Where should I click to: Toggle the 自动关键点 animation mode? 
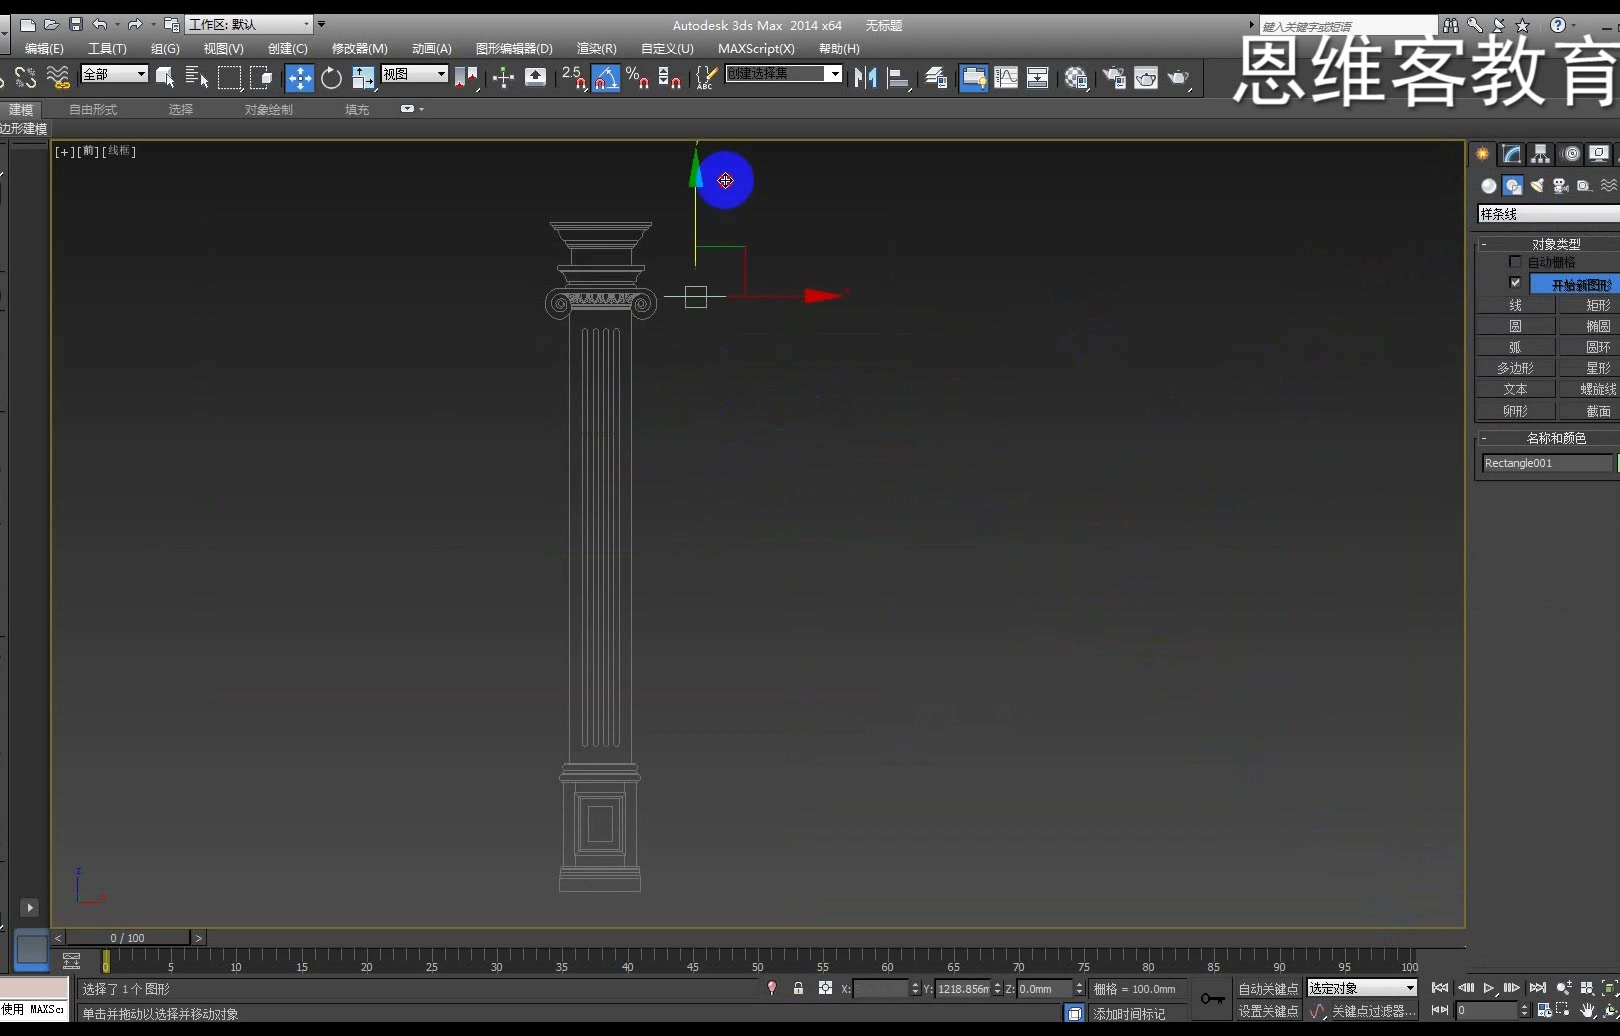point(1267,987)
